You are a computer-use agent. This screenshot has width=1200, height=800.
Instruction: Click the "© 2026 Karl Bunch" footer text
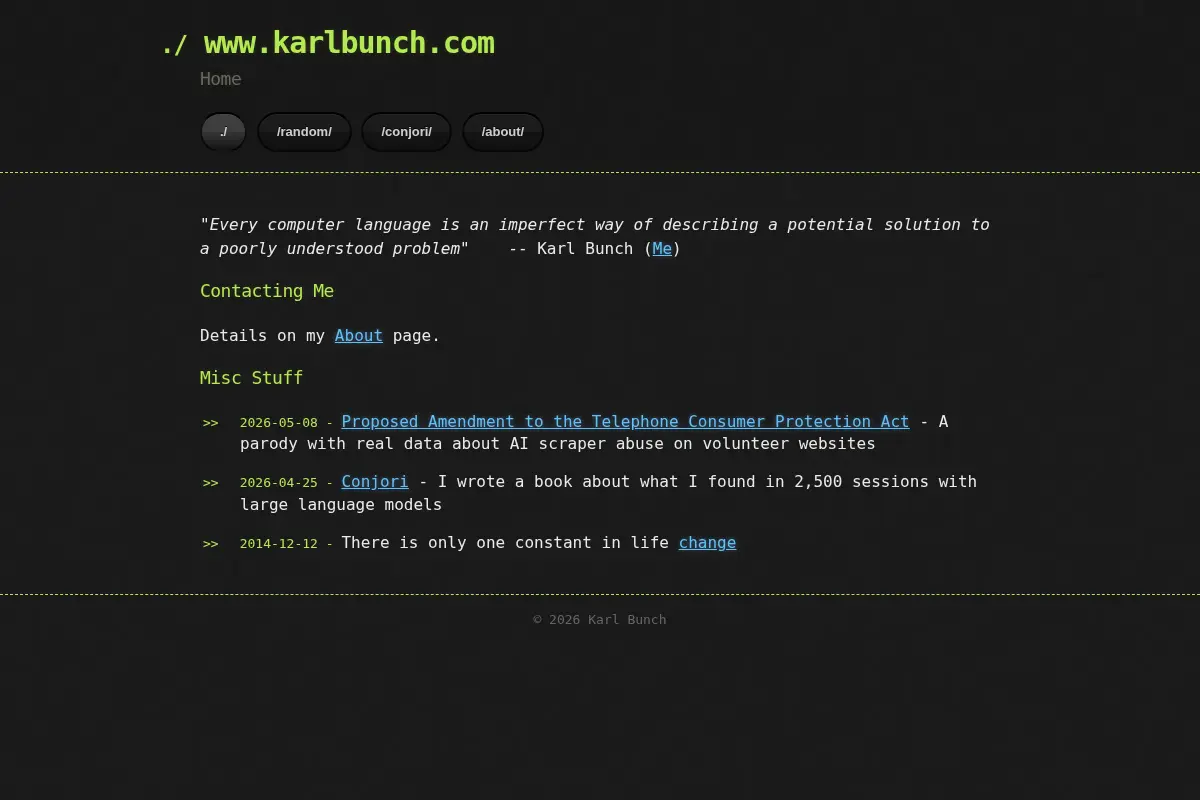[600, 619]
